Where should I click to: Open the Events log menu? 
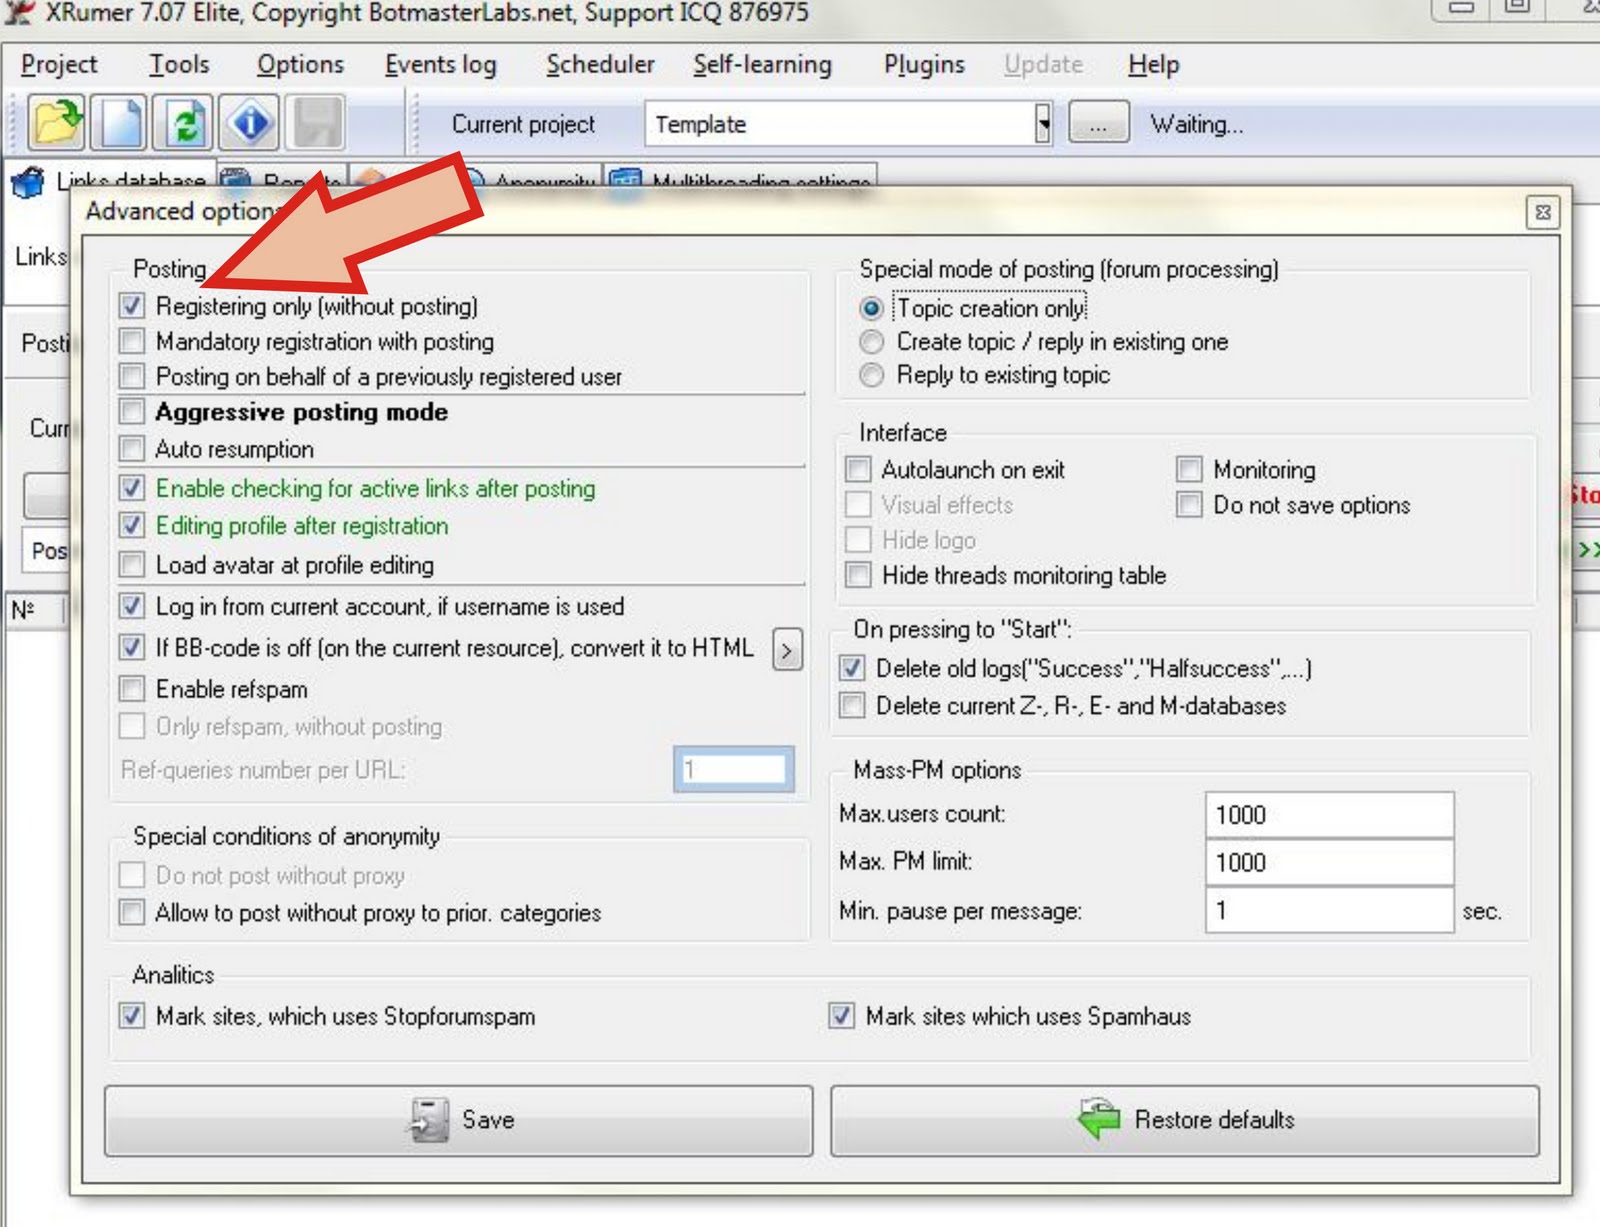coord(441,65)
